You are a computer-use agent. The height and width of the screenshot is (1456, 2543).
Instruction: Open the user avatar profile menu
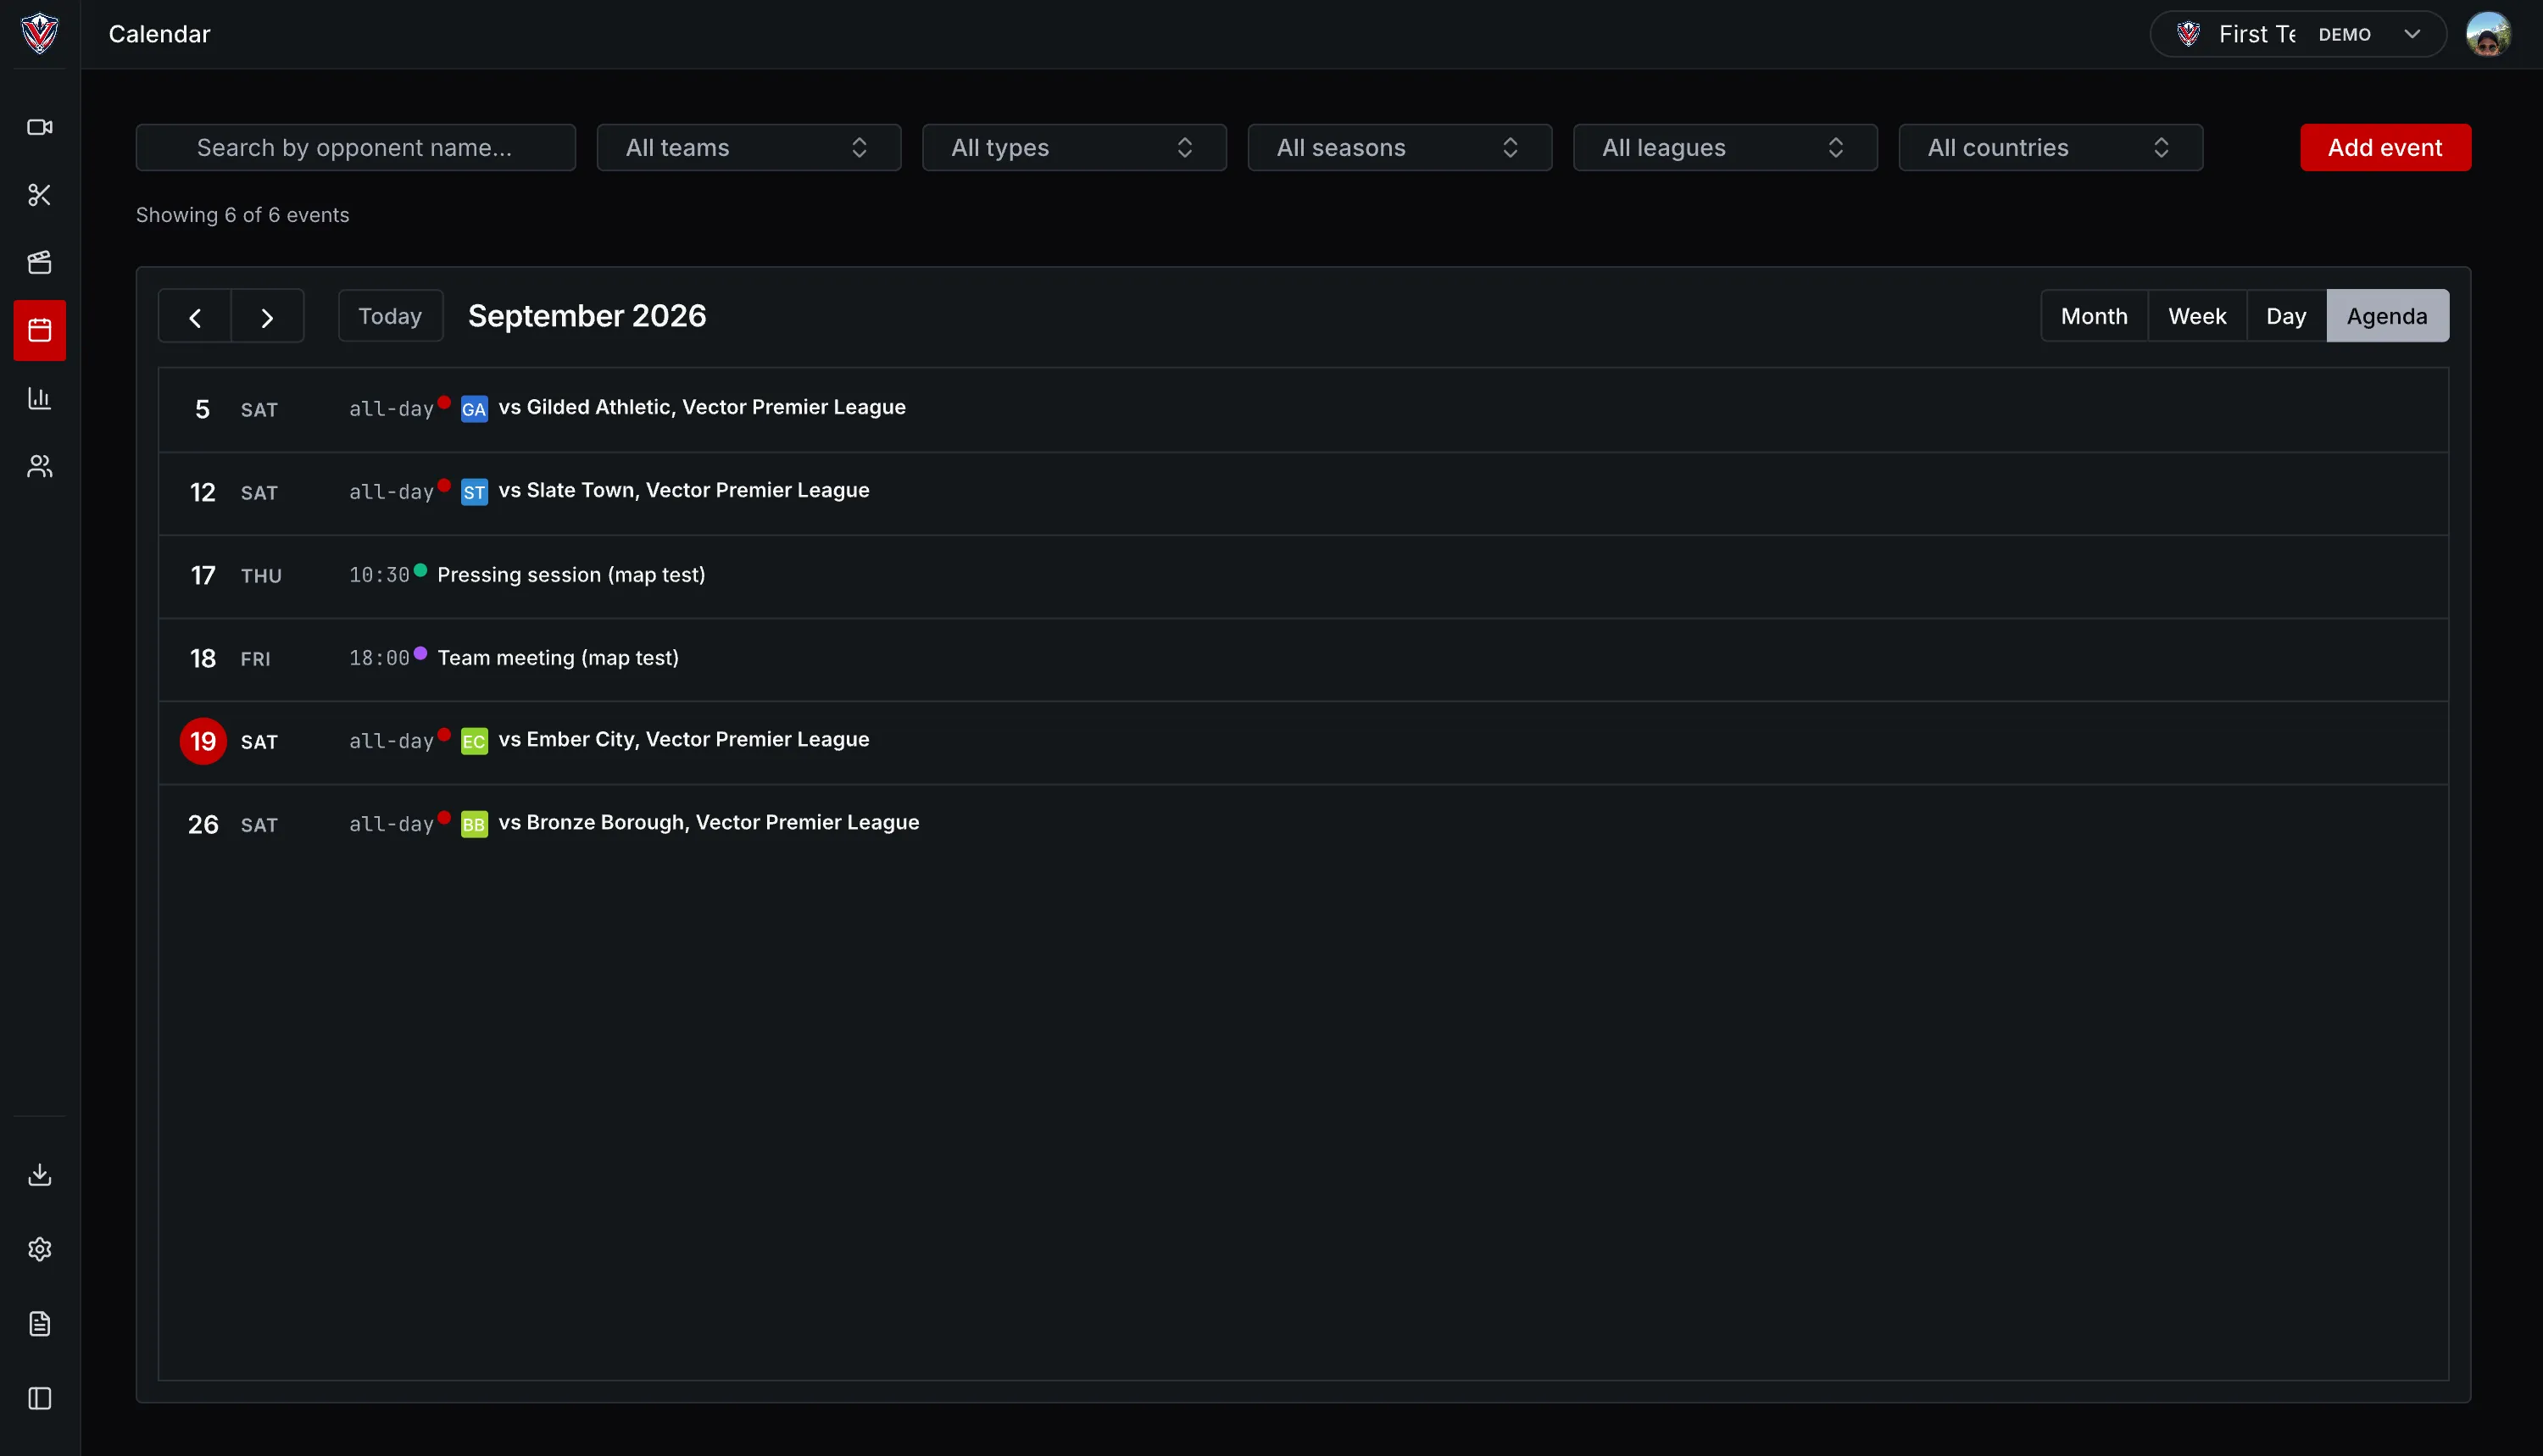click(x=2488, y=34)
